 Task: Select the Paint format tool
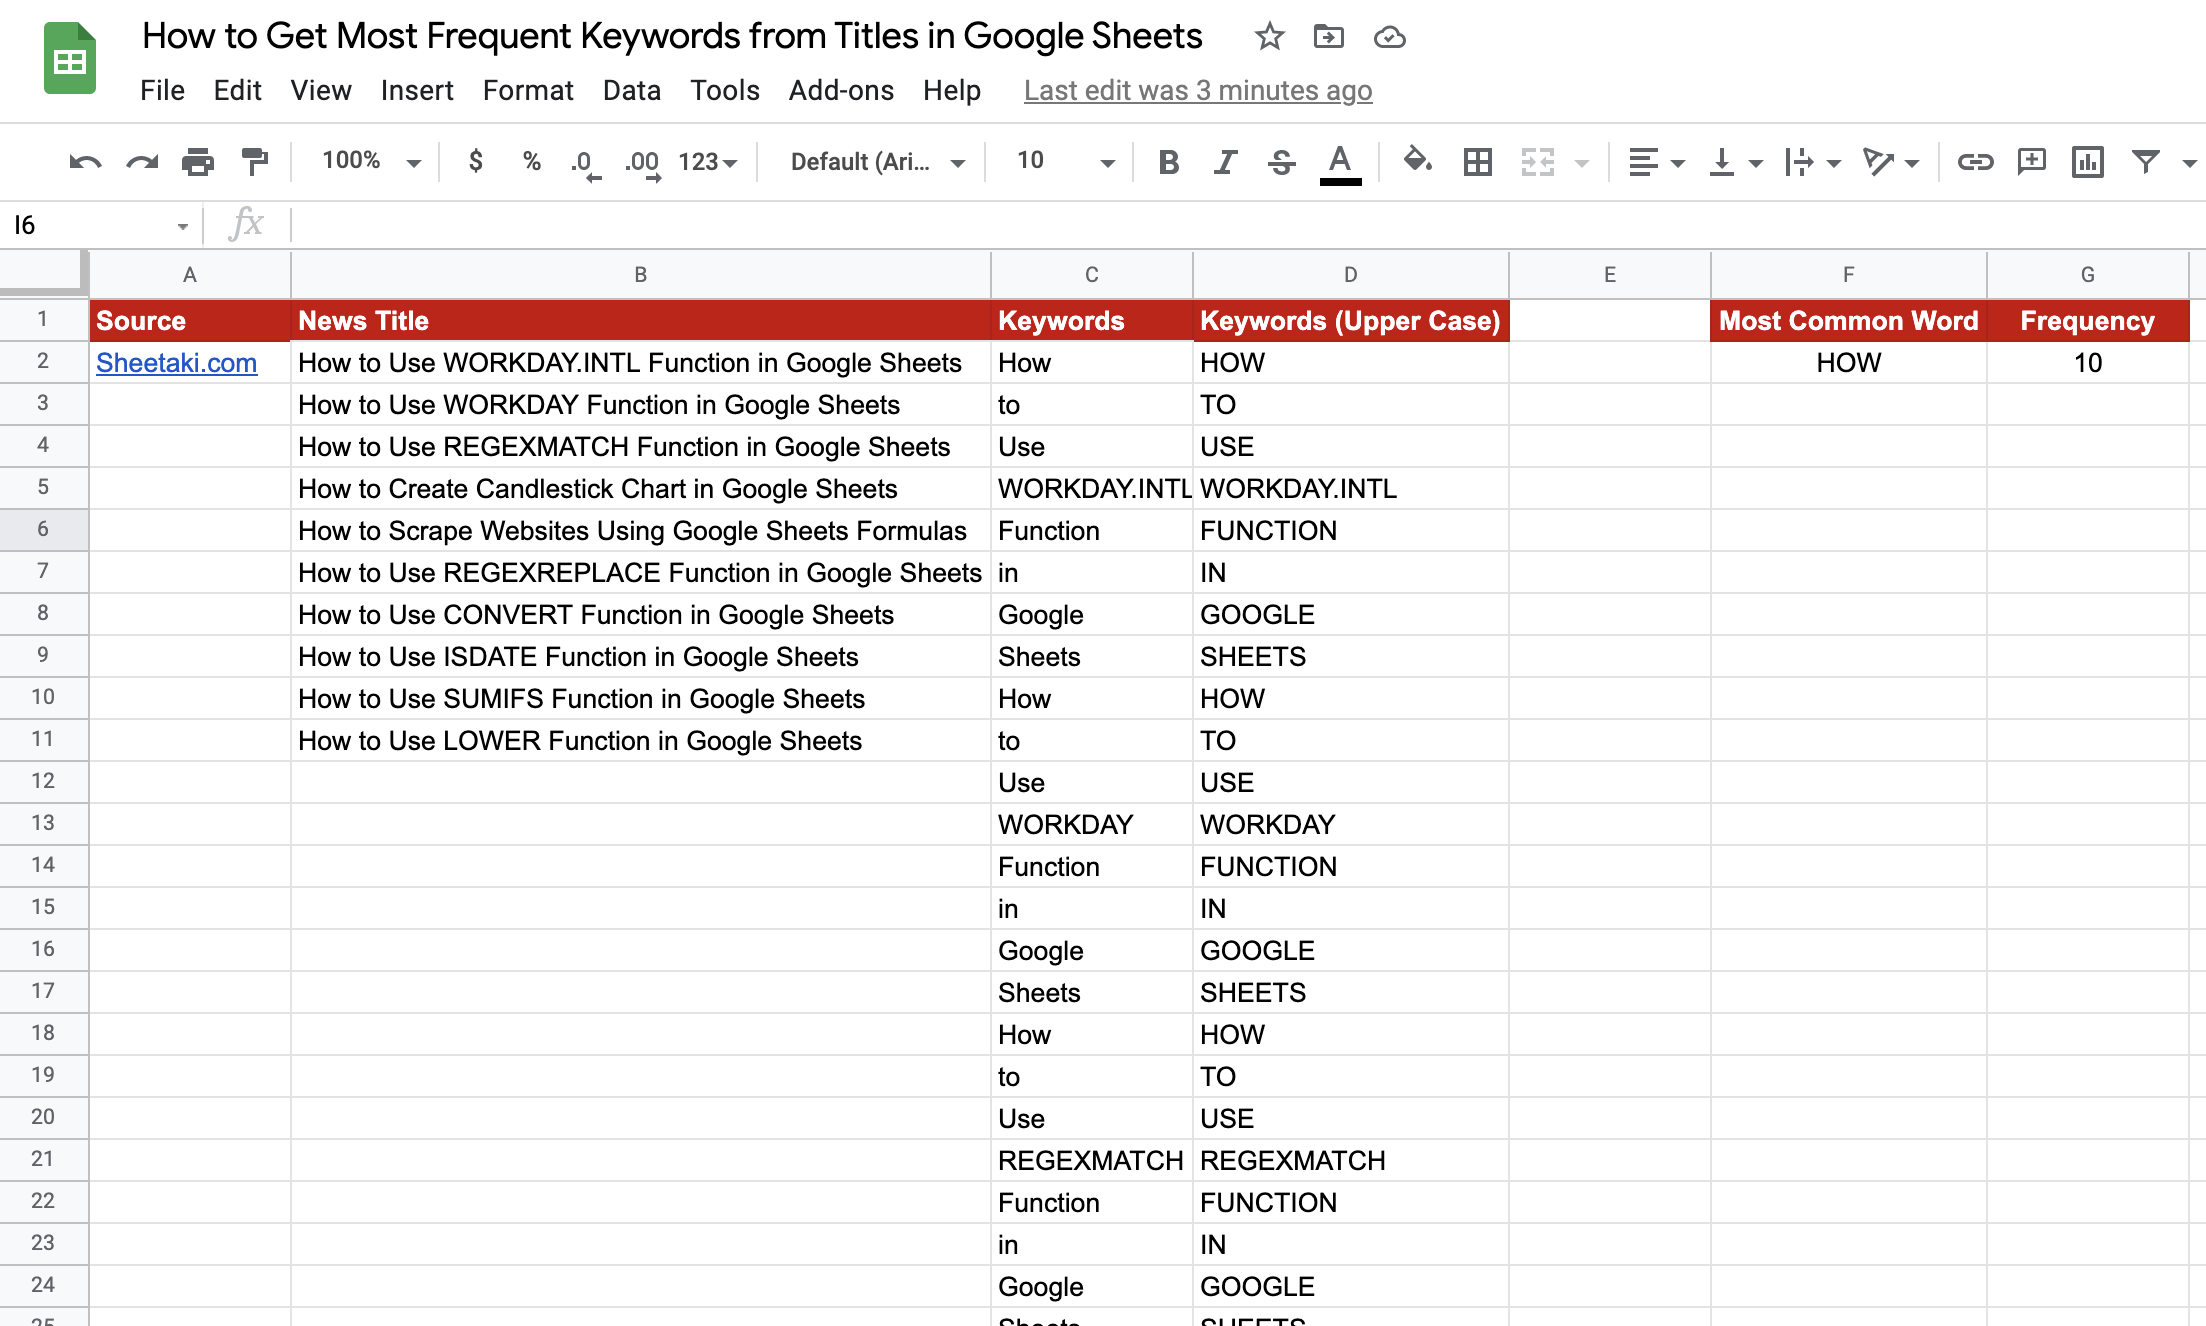pyautogui.click(x=255, y=162)
